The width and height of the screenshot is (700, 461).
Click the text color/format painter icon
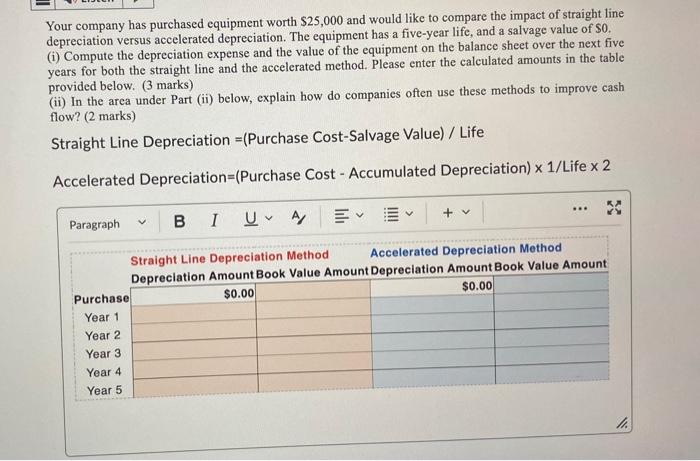(x=298, y=217)
